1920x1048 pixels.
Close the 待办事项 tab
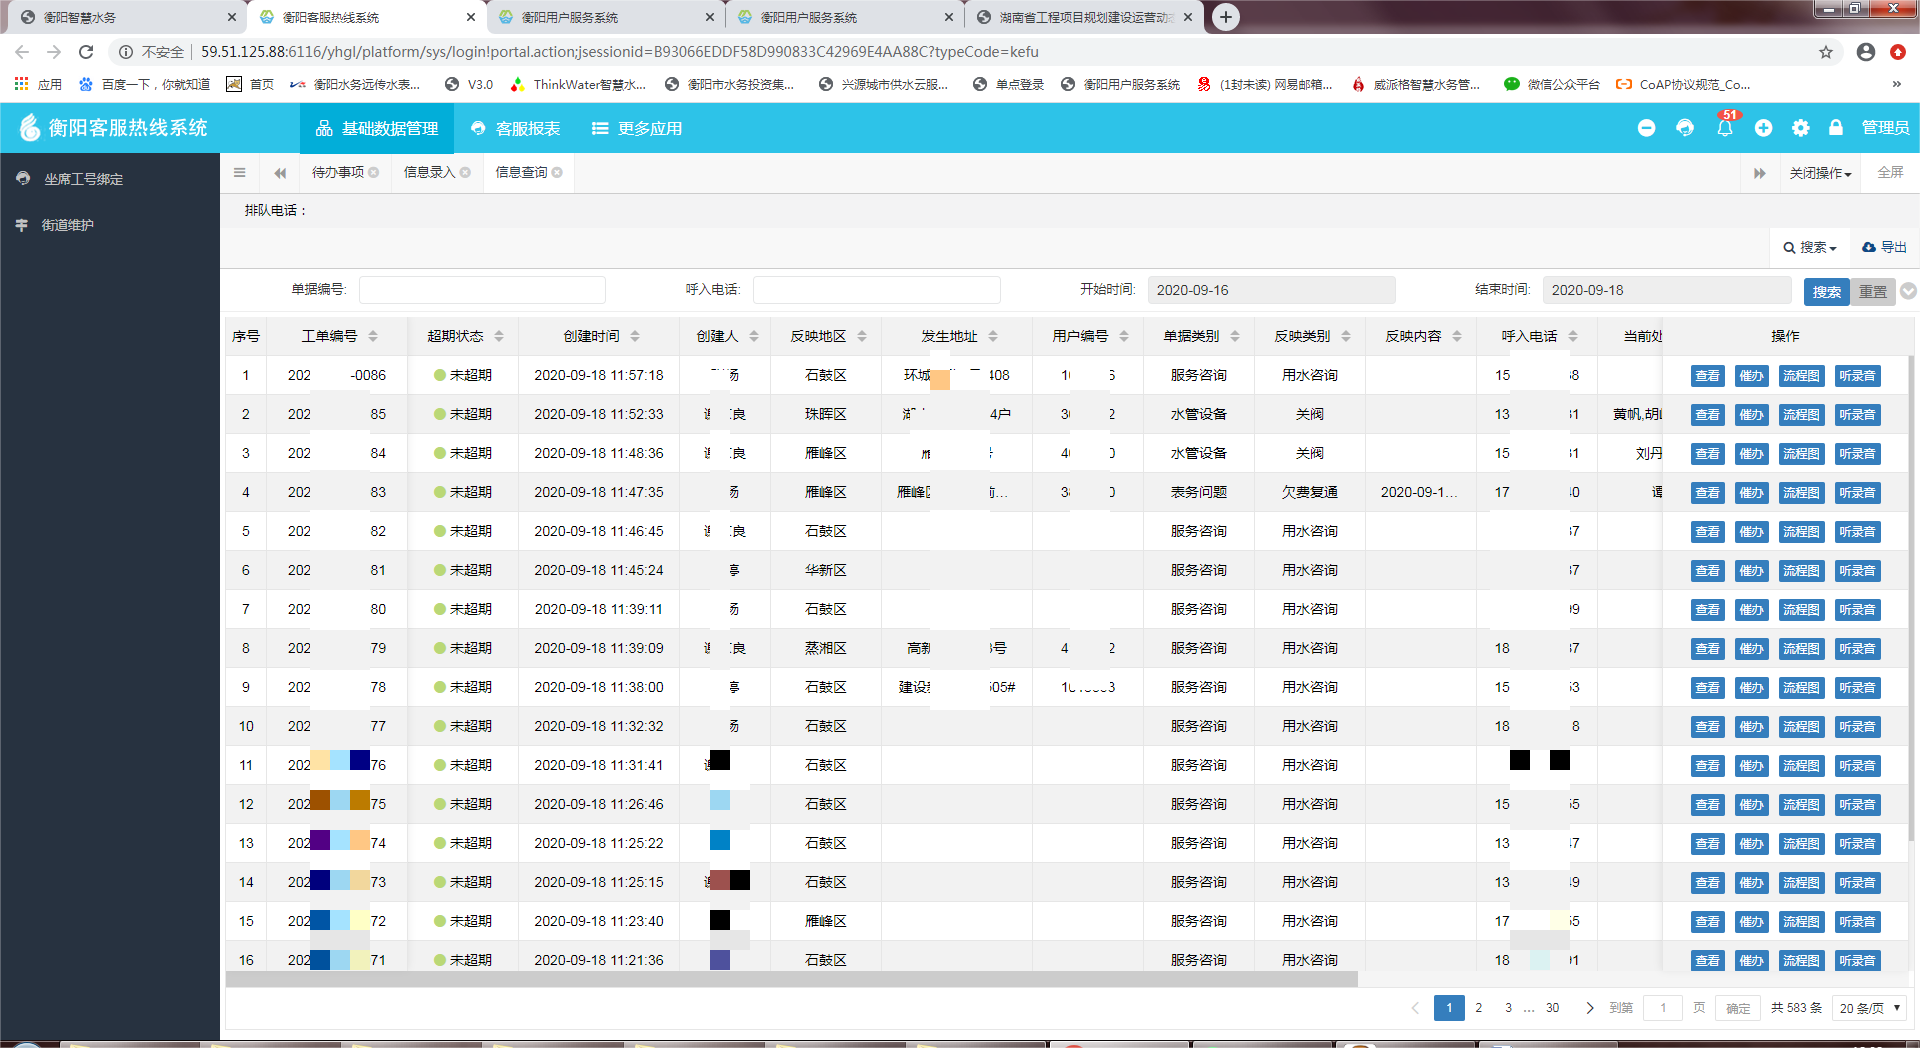coord(374,173)
